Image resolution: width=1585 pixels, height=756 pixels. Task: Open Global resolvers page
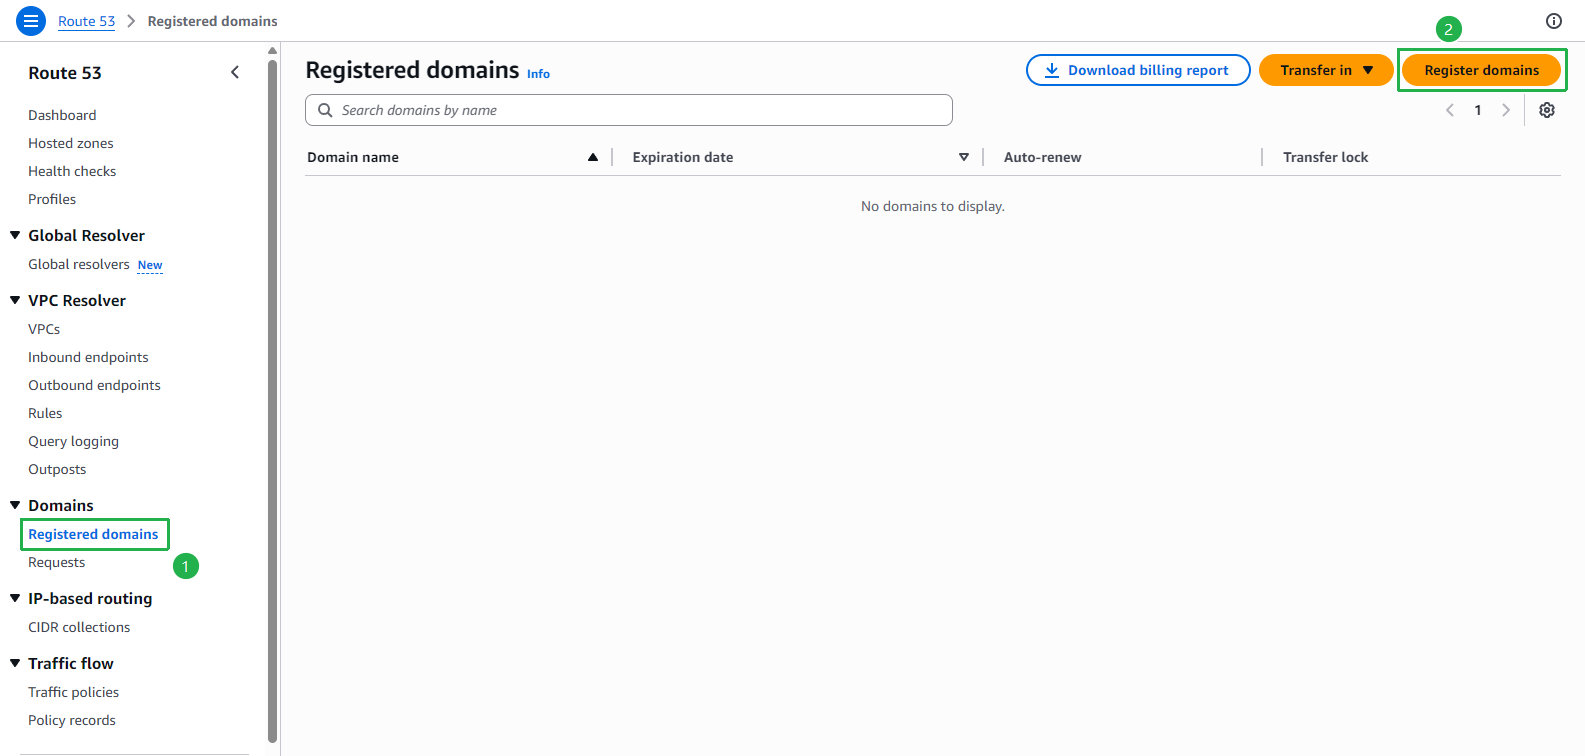click(x=79, y=264)
